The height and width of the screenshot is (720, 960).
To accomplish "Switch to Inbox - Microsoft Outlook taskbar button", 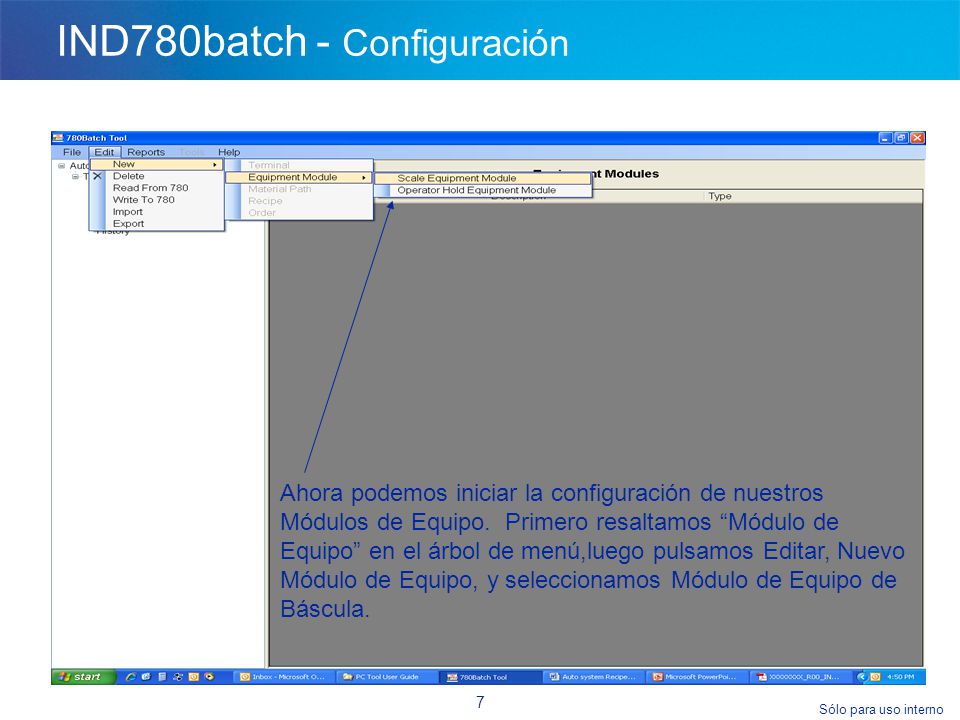I will pyautogui.click(x=283, y=677).
